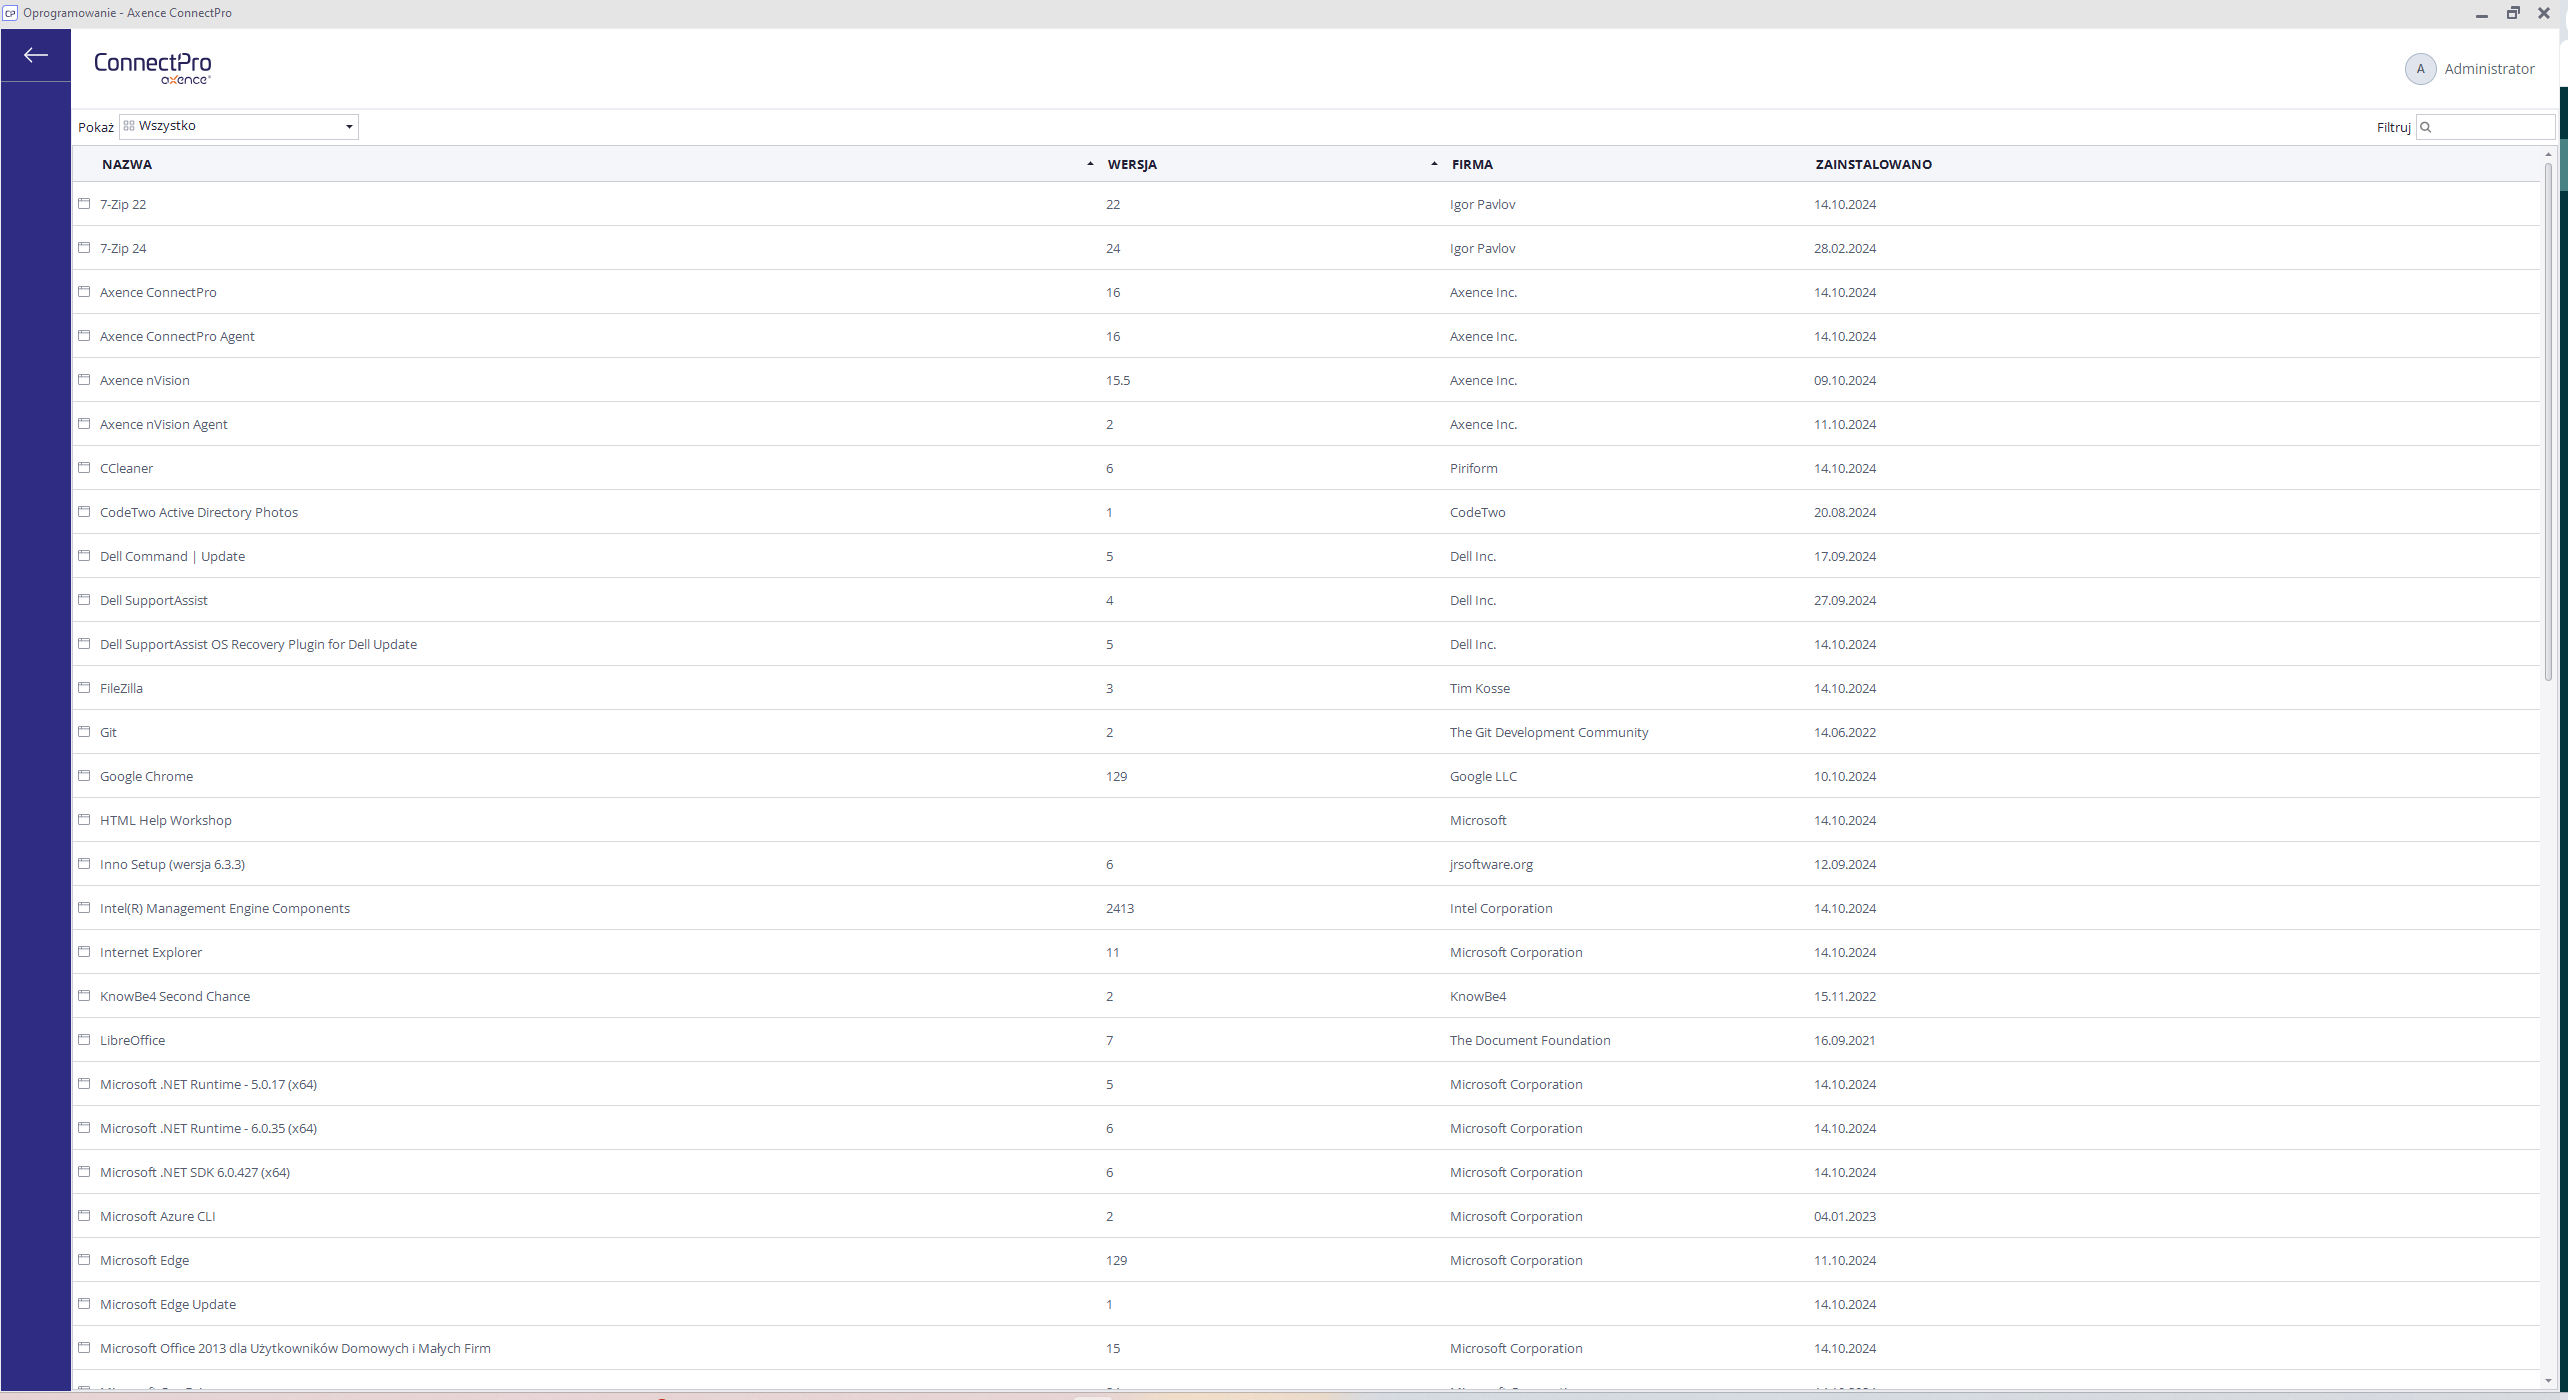Image resolution: width=2568 pixels, height=1400 pixels.
Task: Click the install date 20.08.2024
Action: [1845, 512]
